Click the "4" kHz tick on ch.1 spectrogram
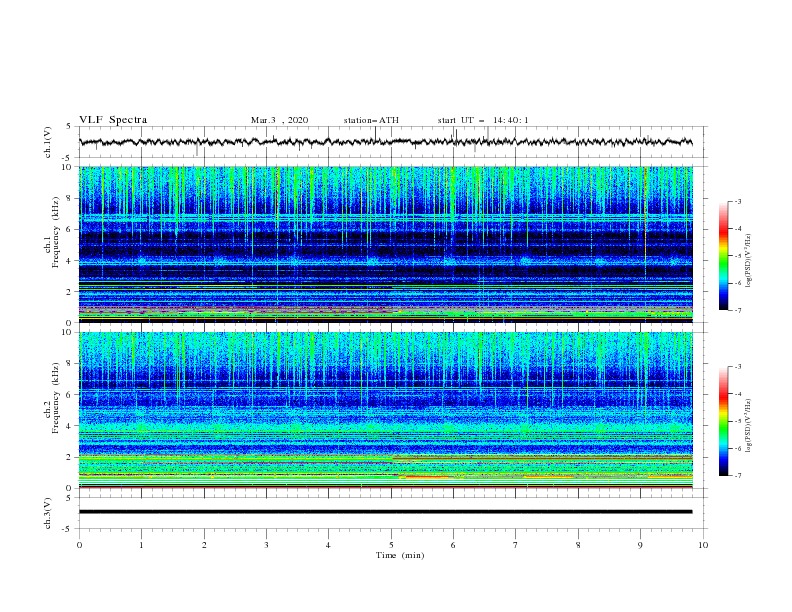The width and height of the screenshot is (792, 612). click(x=69, y=261)
